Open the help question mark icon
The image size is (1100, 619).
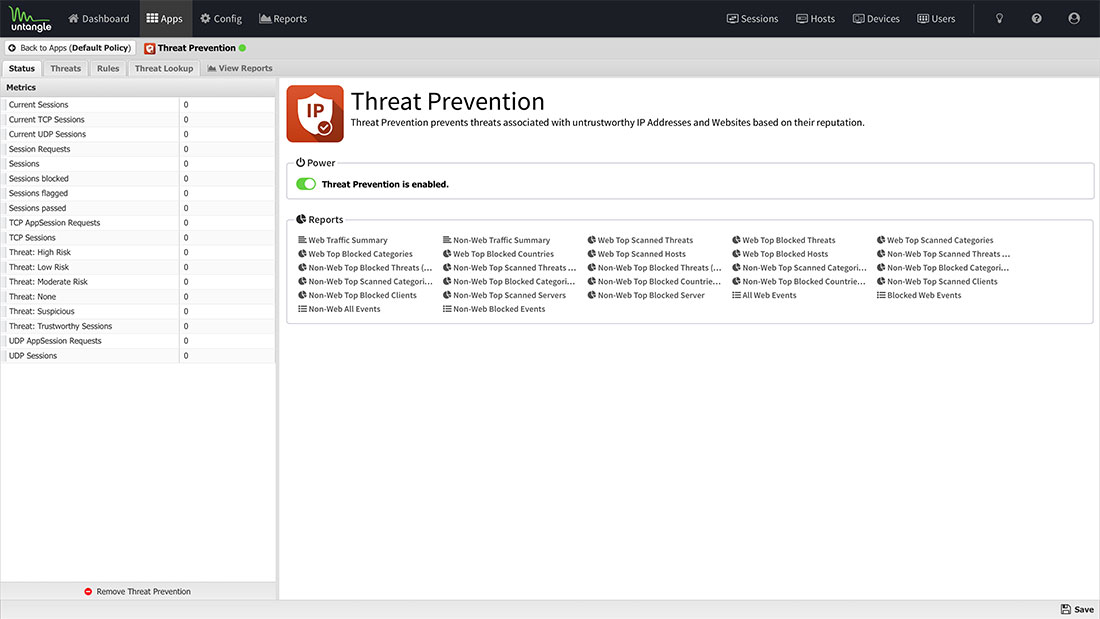pyautogui.click(x=1036, y=19)
